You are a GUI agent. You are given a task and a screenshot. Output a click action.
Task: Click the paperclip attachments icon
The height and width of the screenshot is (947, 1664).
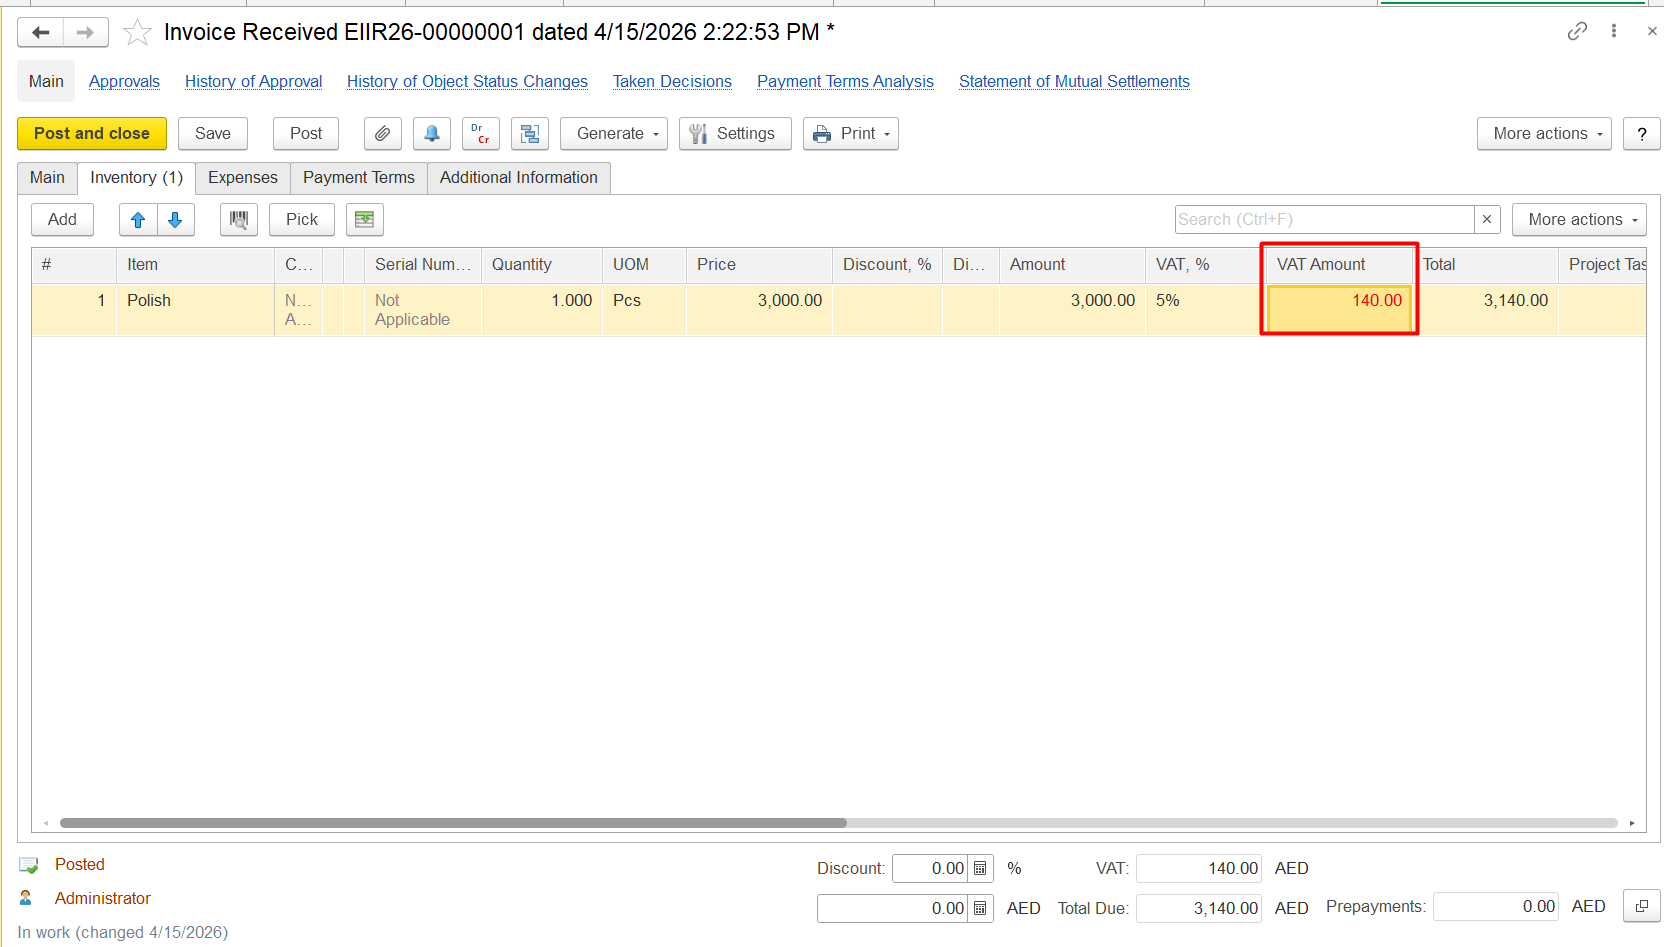click(382, 134)
